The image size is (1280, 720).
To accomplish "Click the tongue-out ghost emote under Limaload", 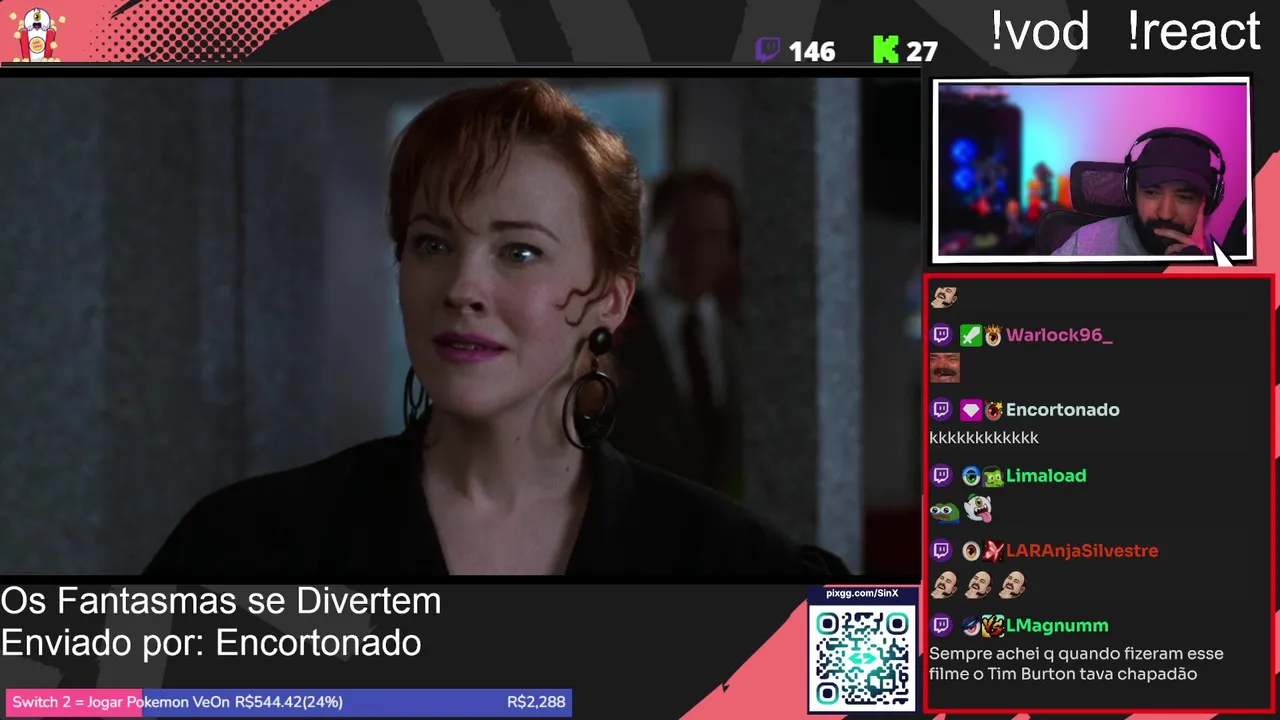I will [x=978, y=509].
